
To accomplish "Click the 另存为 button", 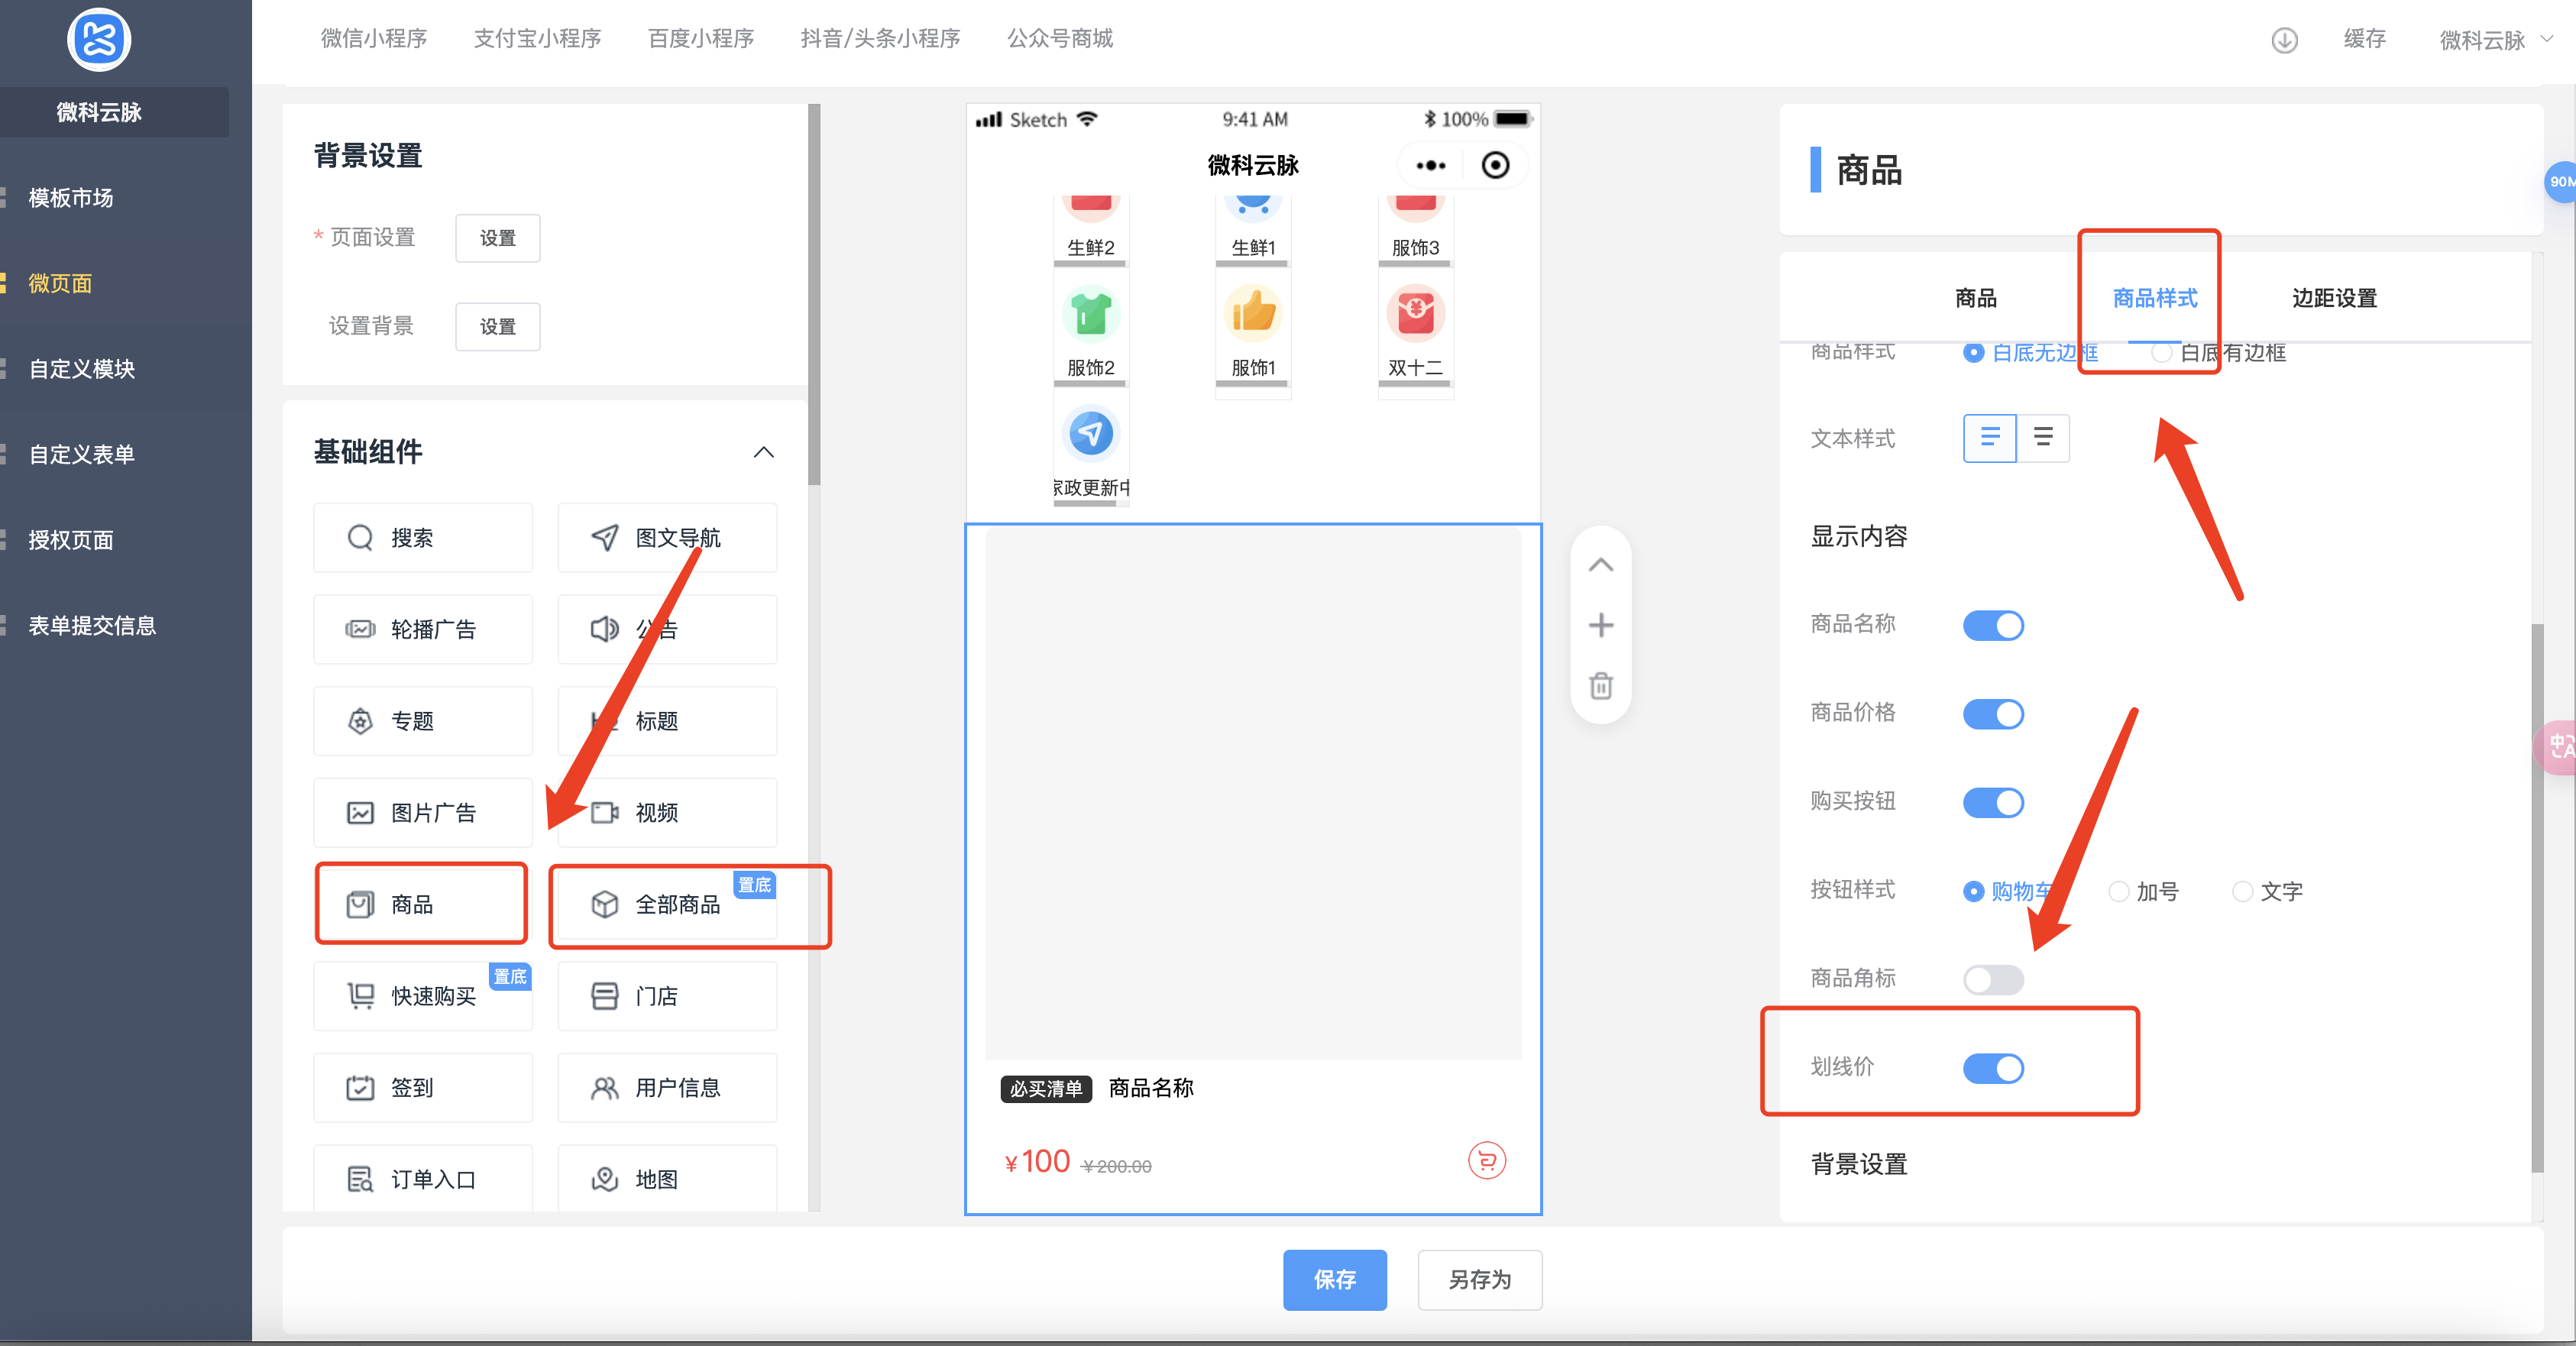I will (x=1479, y=1280).
